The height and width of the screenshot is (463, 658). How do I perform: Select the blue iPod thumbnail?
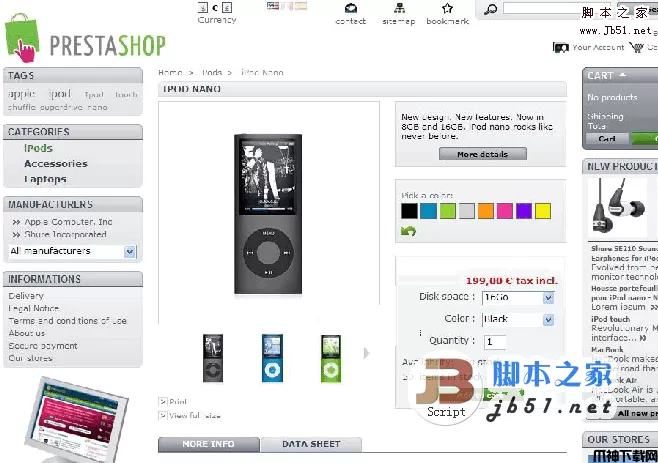[x=272, y=358]
